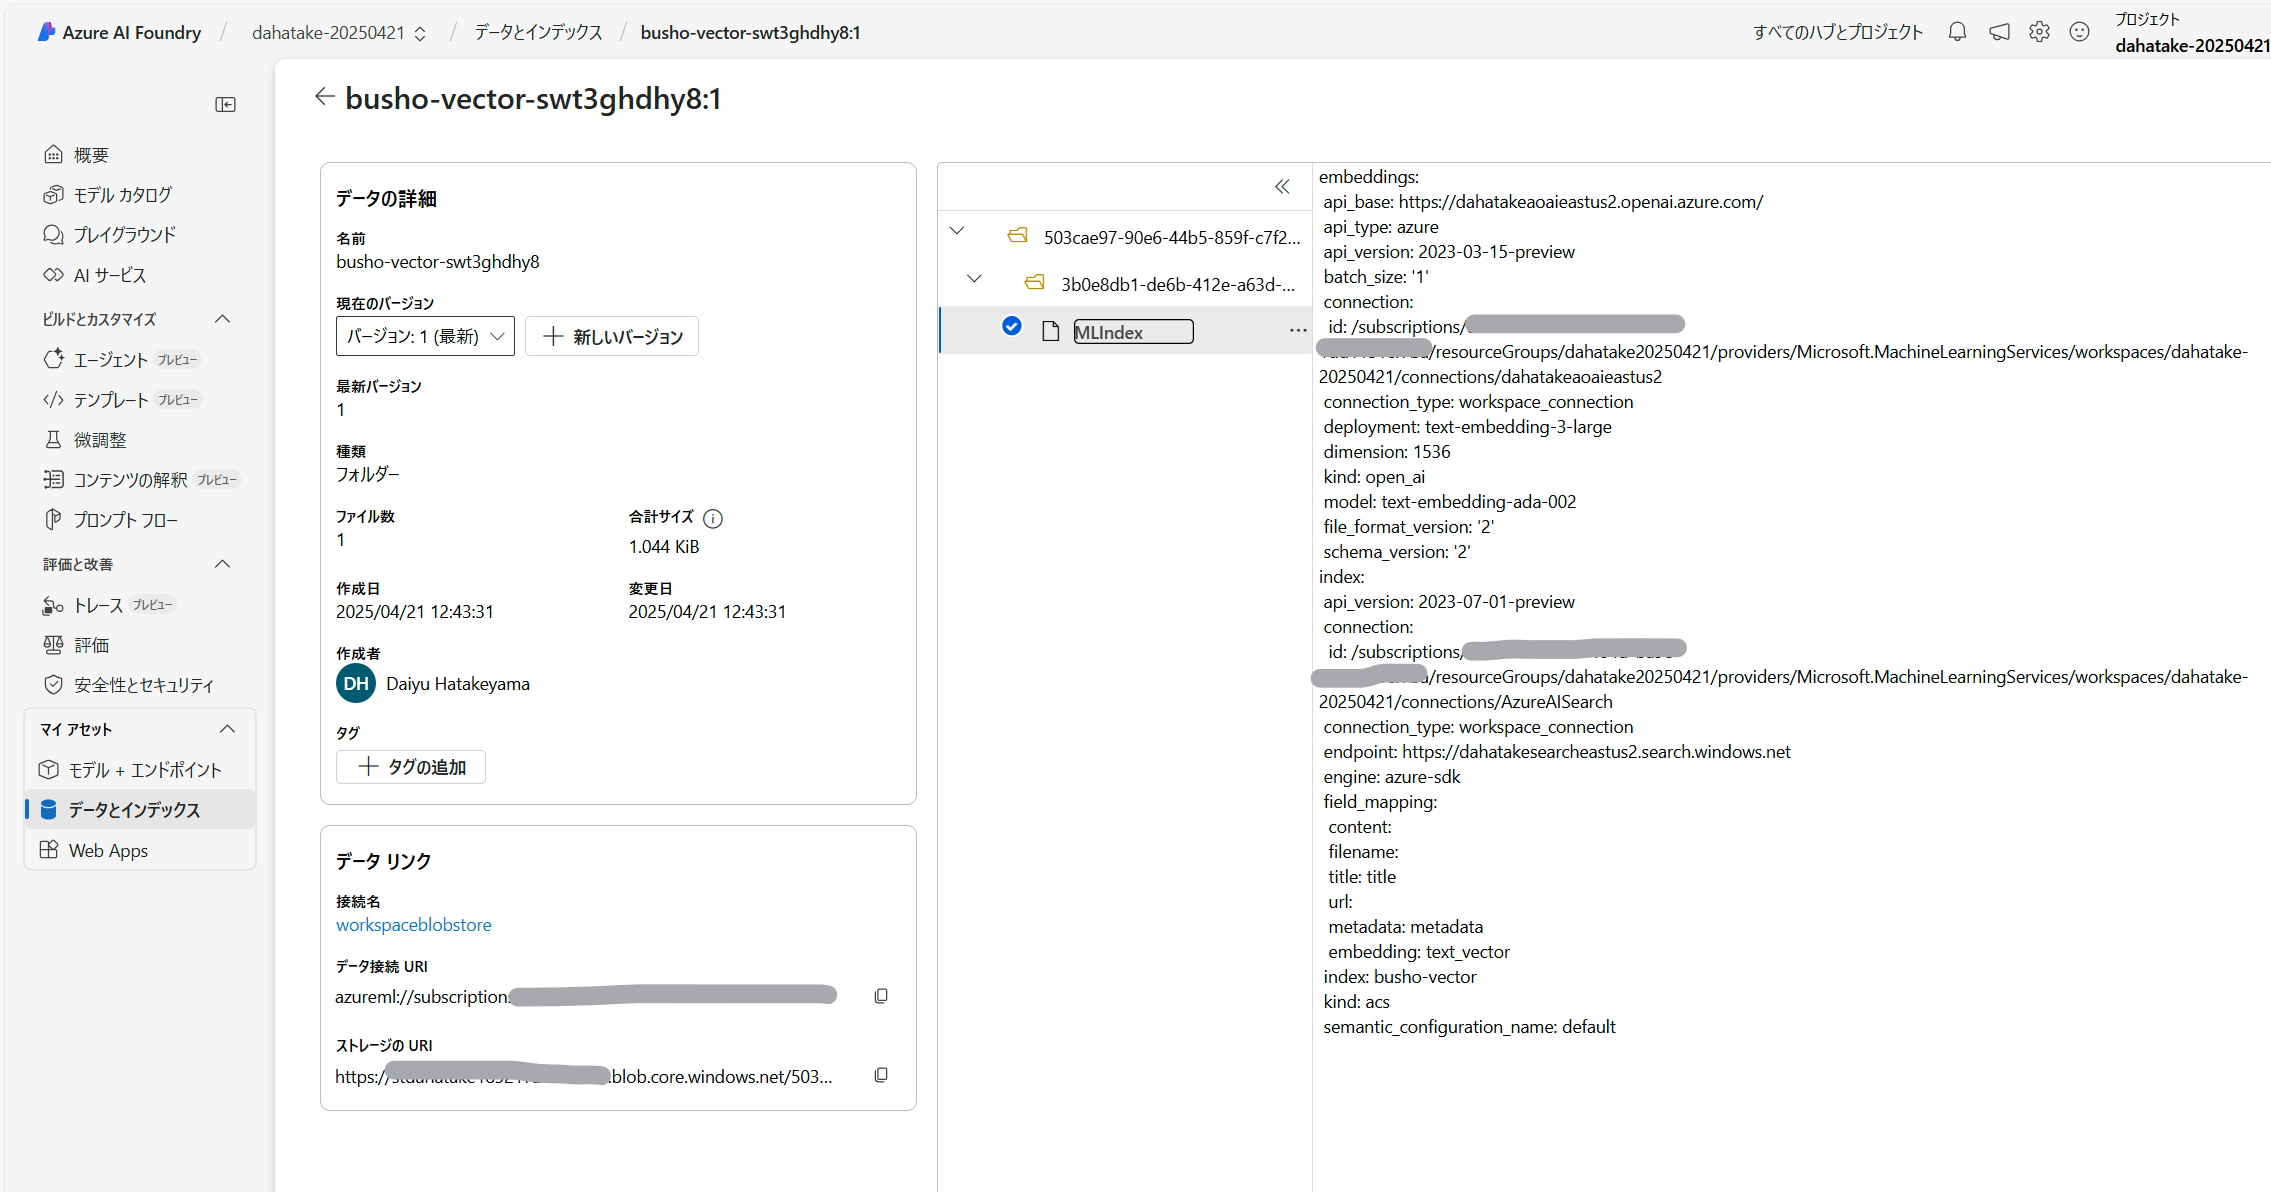The width and height of the screenshot is (2271, 1192).
Task: Click the back arrow beside the title
Action: [x=323, y=97]
